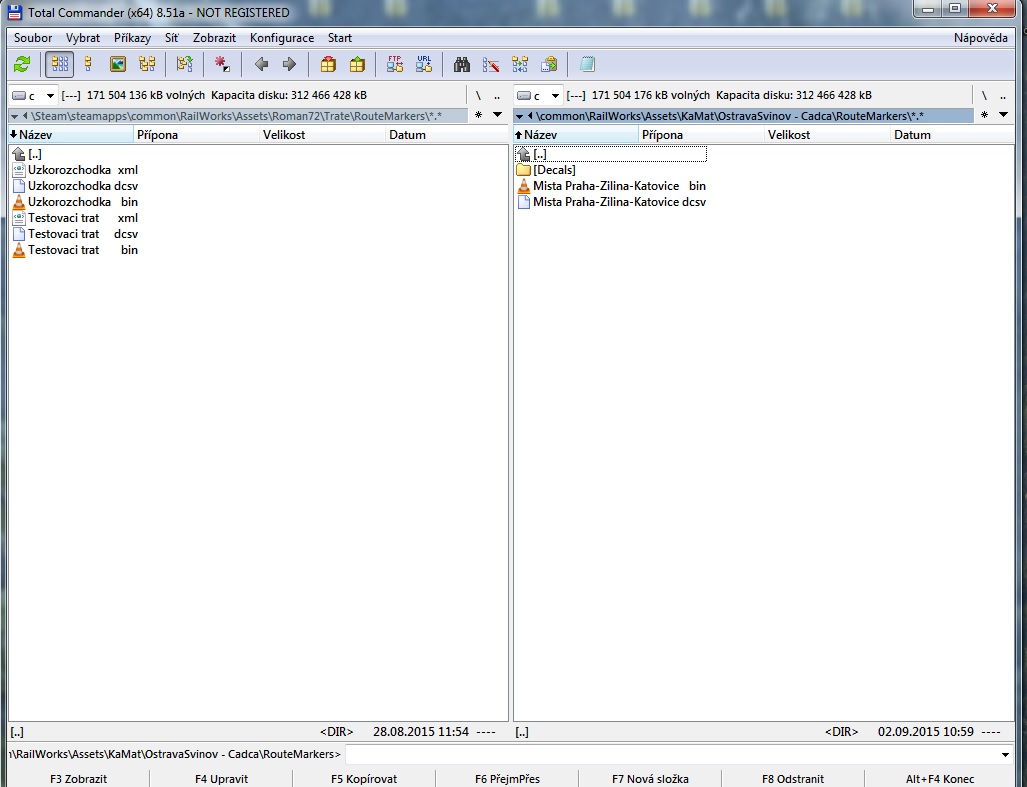This screenshot has width=1027, height=787.
Task: Open the Síť menu
Action: (x=172, y=38)
